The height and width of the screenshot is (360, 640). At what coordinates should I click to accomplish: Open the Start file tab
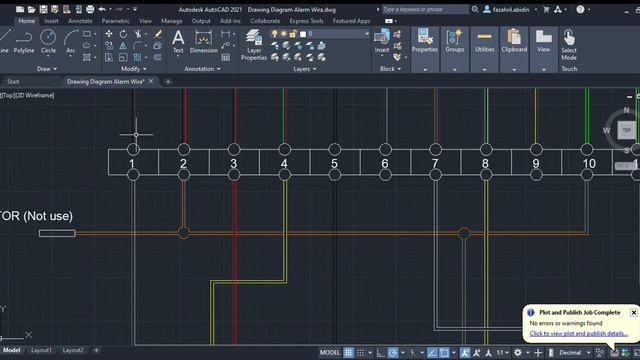coord(13,82)
